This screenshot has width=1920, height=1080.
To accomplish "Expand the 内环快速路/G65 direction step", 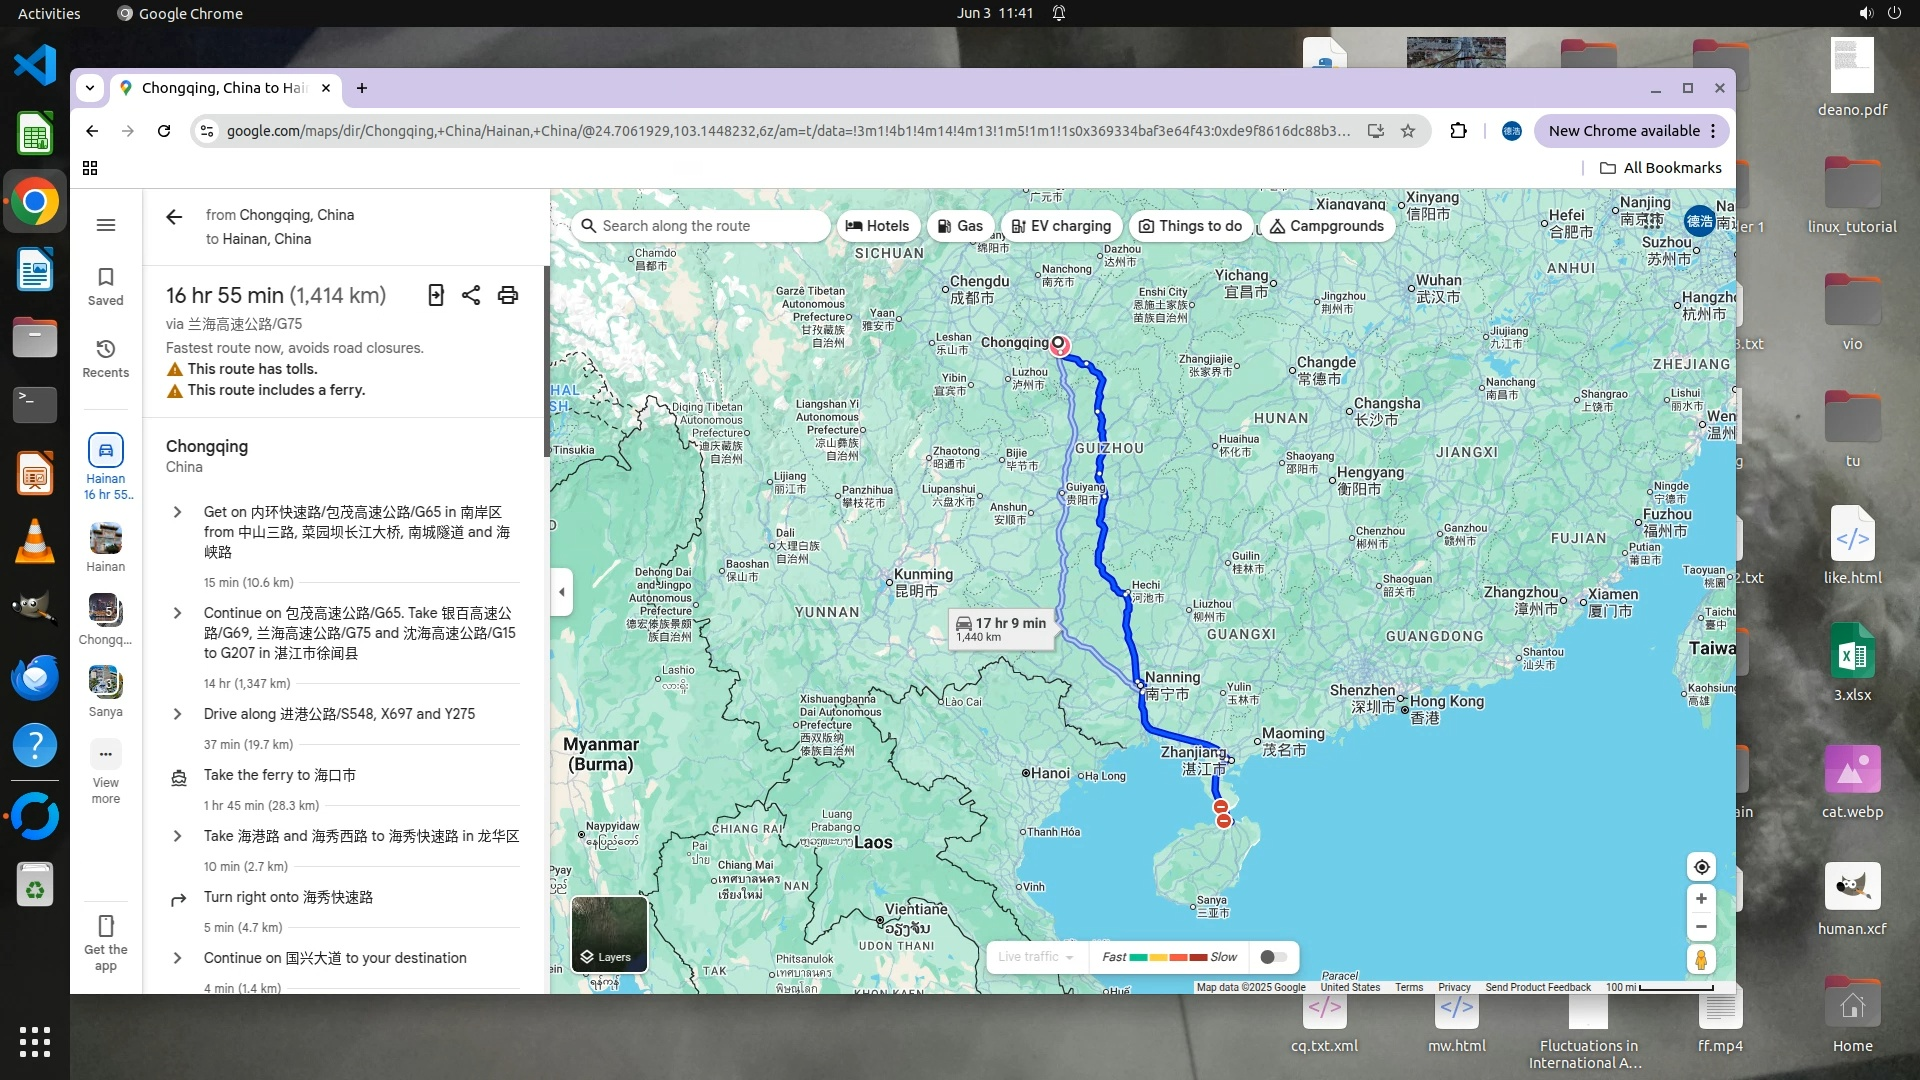I will pos(178,512).
